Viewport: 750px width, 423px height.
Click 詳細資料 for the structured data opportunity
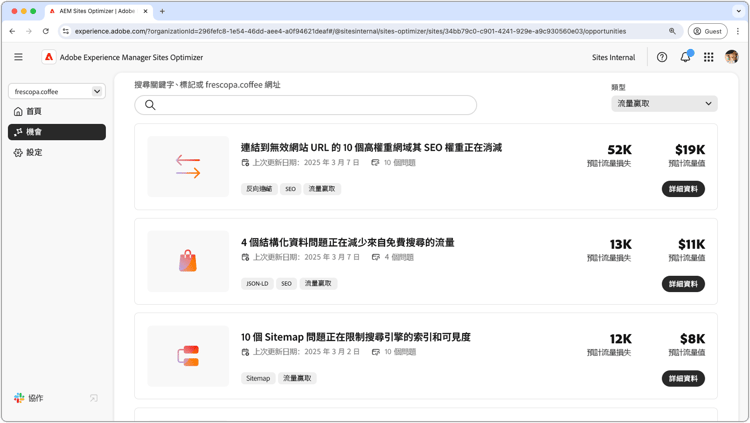point(683,284)
